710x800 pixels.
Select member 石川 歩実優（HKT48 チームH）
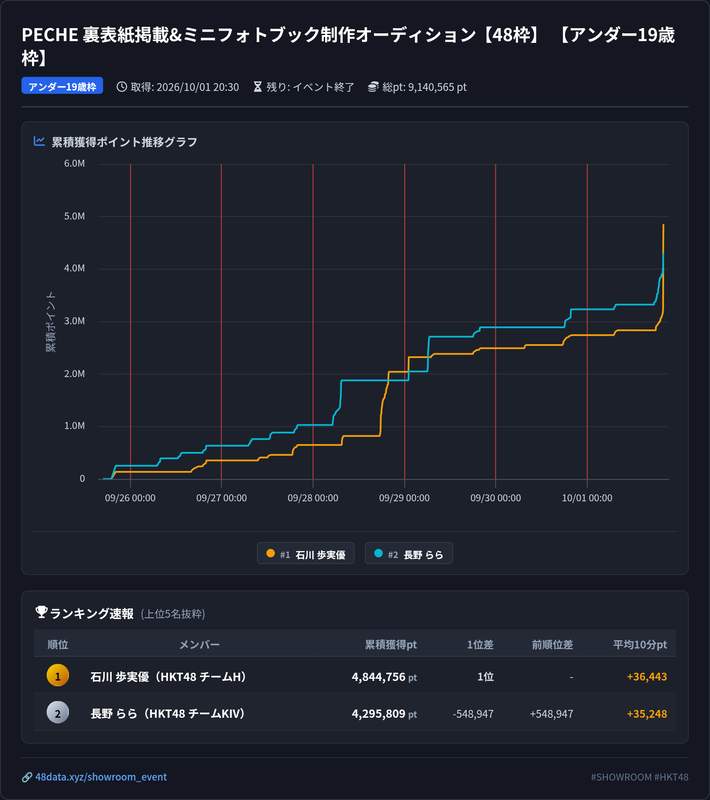(x=170, y=677)
